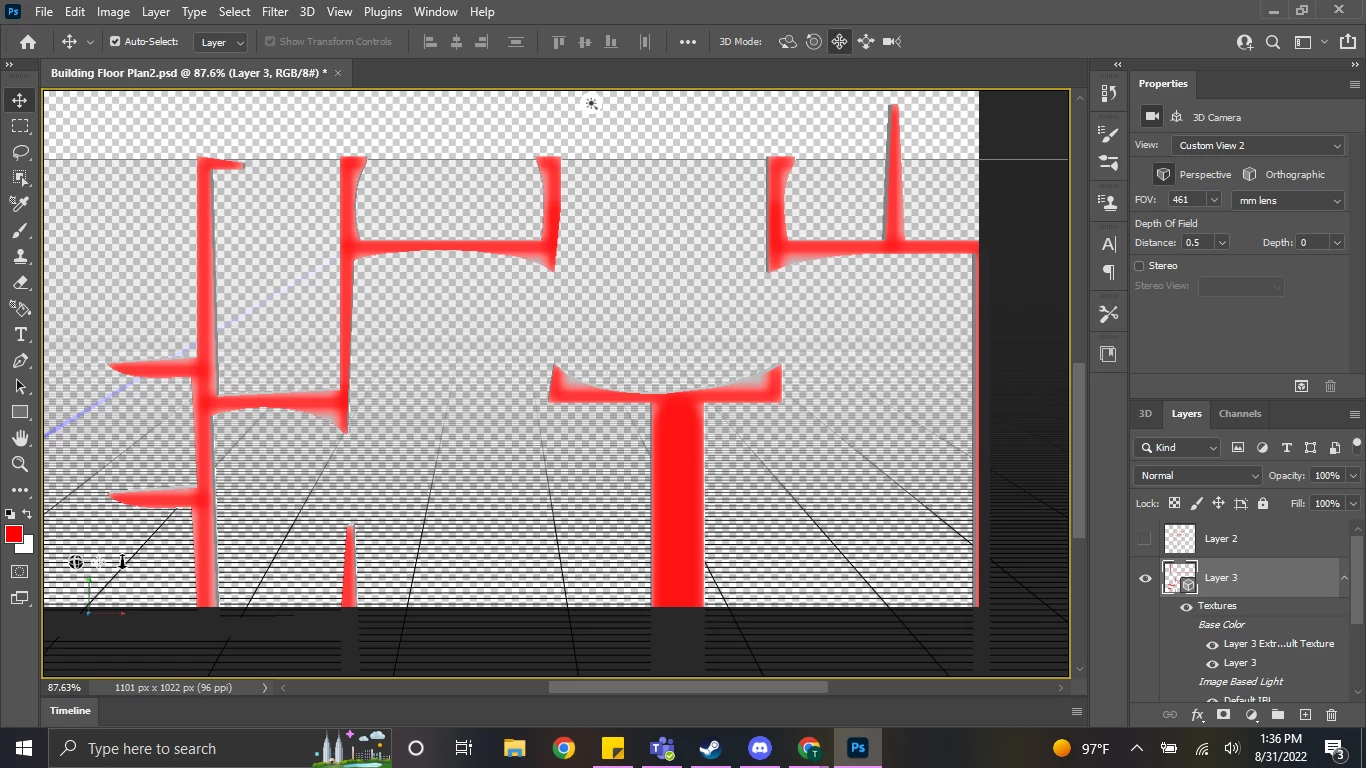Image resolution: width=1366 pixels, height=768 pixels.
Task: Choose Roll the 3D Camera mode
Action: [x=814, y=42]
